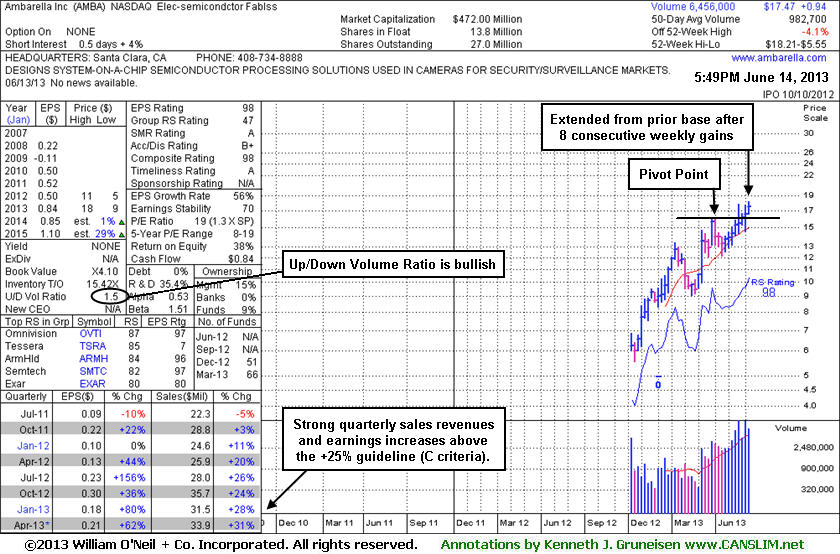The width and height of the screenshot is (840, 554).
Task: Click the Funds 9% ownership value
Action: point(250,309)
